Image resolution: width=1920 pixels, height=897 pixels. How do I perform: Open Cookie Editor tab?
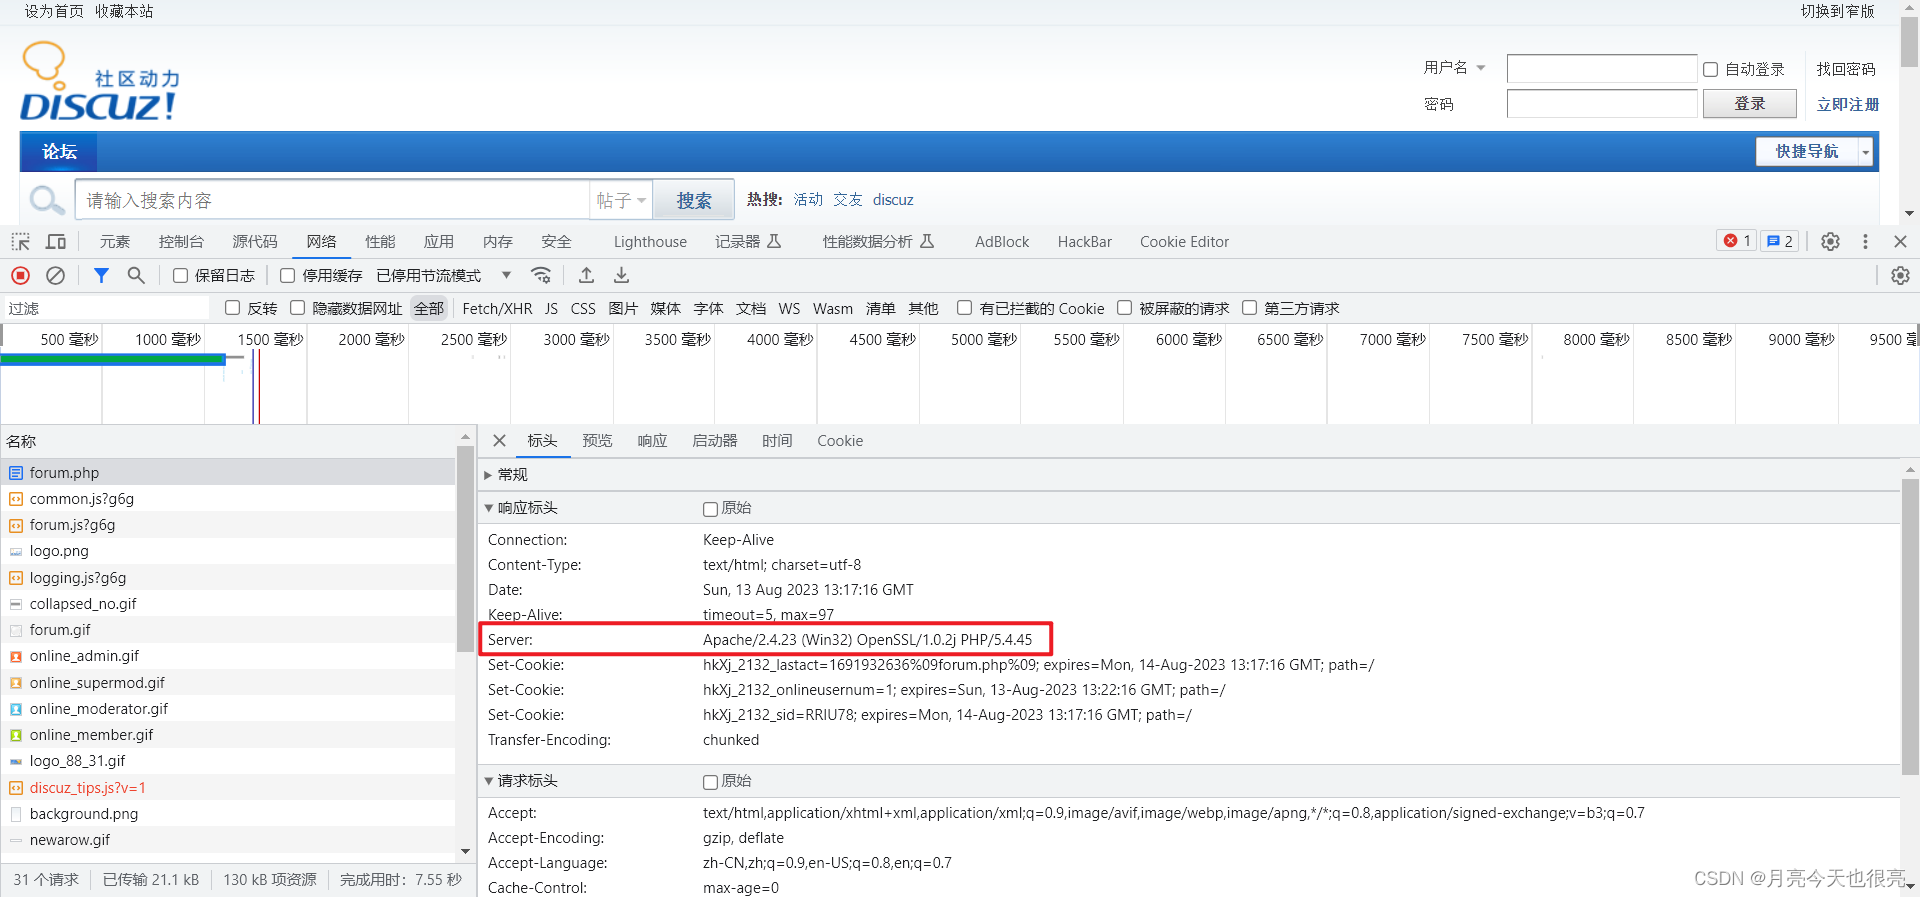pyautogui.click(x=1184, y=242)
